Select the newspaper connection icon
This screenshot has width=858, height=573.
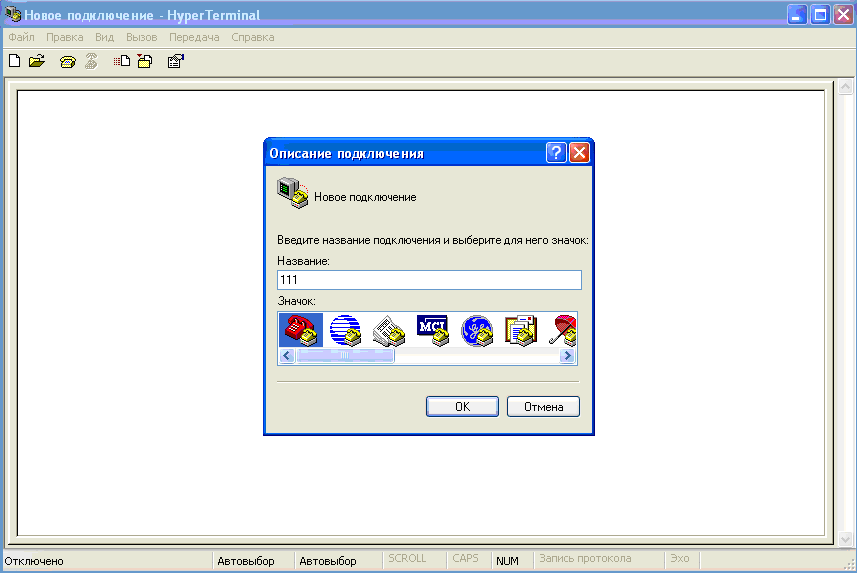tap(389, 330)
